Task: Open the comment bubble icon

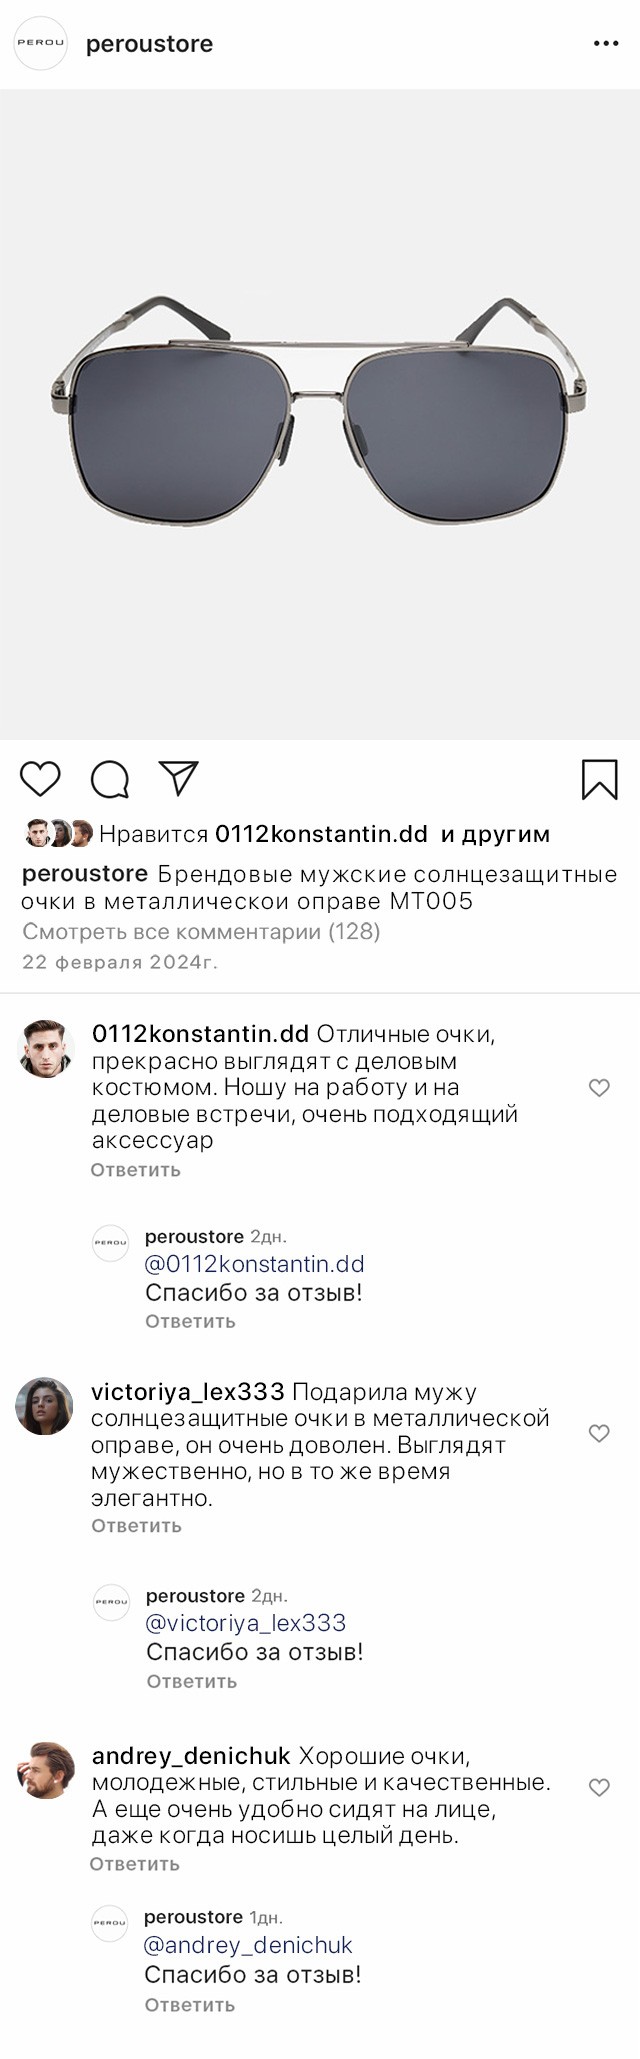Action: (109, 780)
